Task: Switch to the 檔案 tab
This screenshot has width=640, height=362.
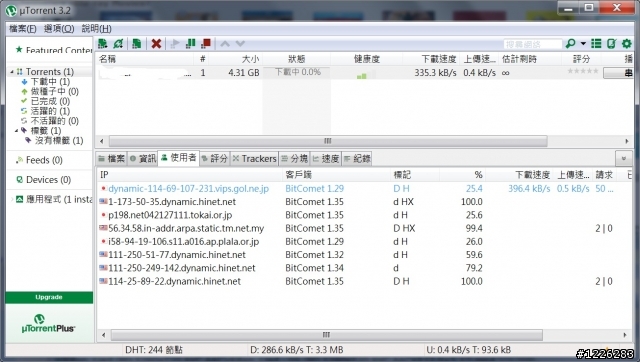Action: click(111, 158)
